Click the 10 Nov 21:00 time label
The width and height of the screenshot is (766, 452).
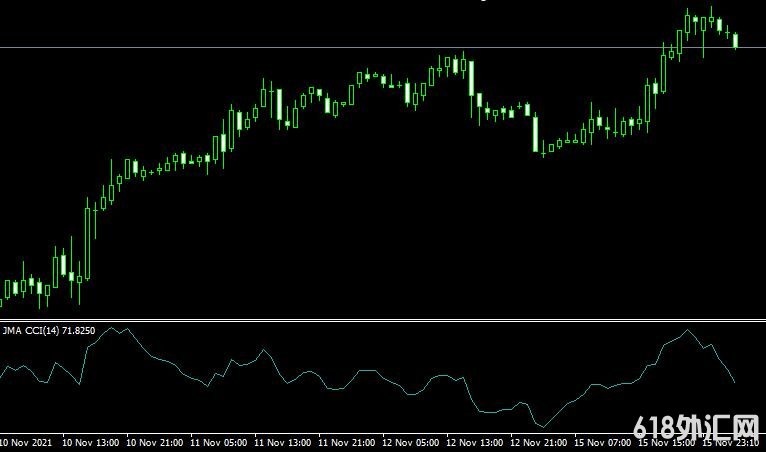coord(155,443)
